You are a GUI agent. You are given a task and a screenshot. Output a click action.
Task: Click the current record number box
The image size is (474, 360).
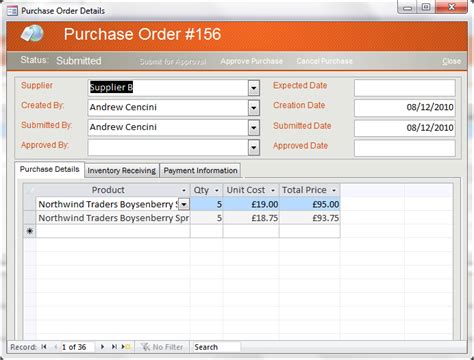click(77, 347)
